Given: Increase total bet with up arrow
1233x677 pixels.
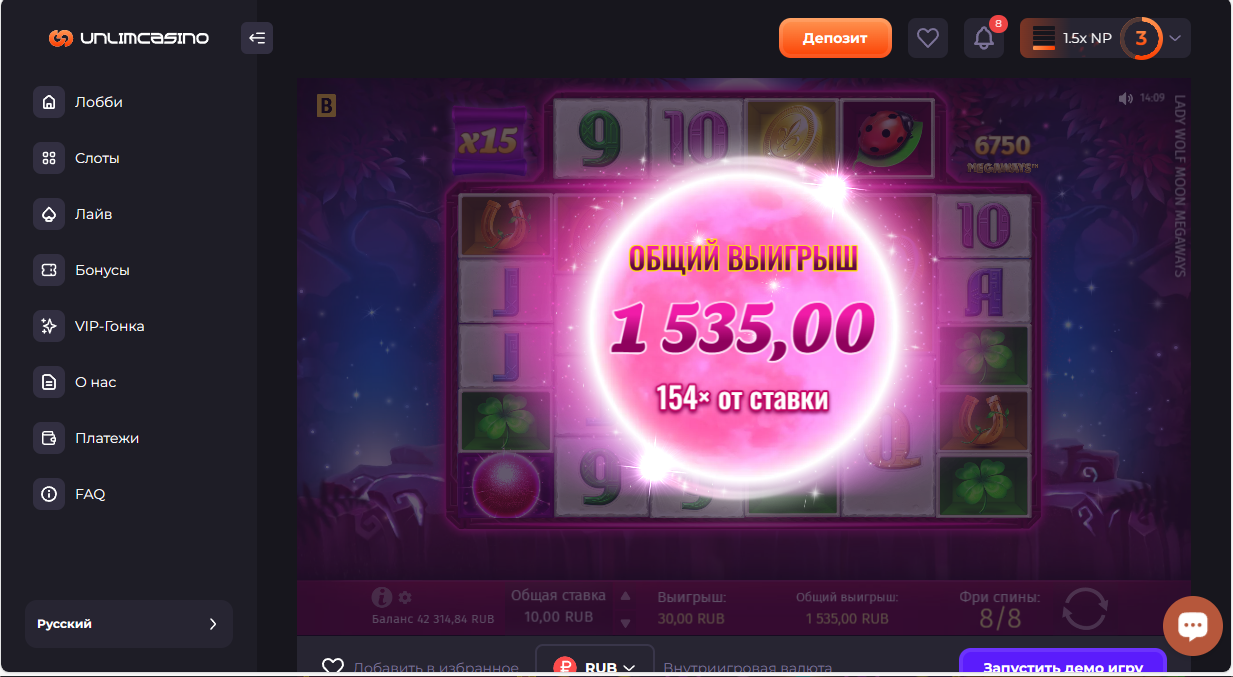Looking at the screenshot, I should (x=625, y=595).
